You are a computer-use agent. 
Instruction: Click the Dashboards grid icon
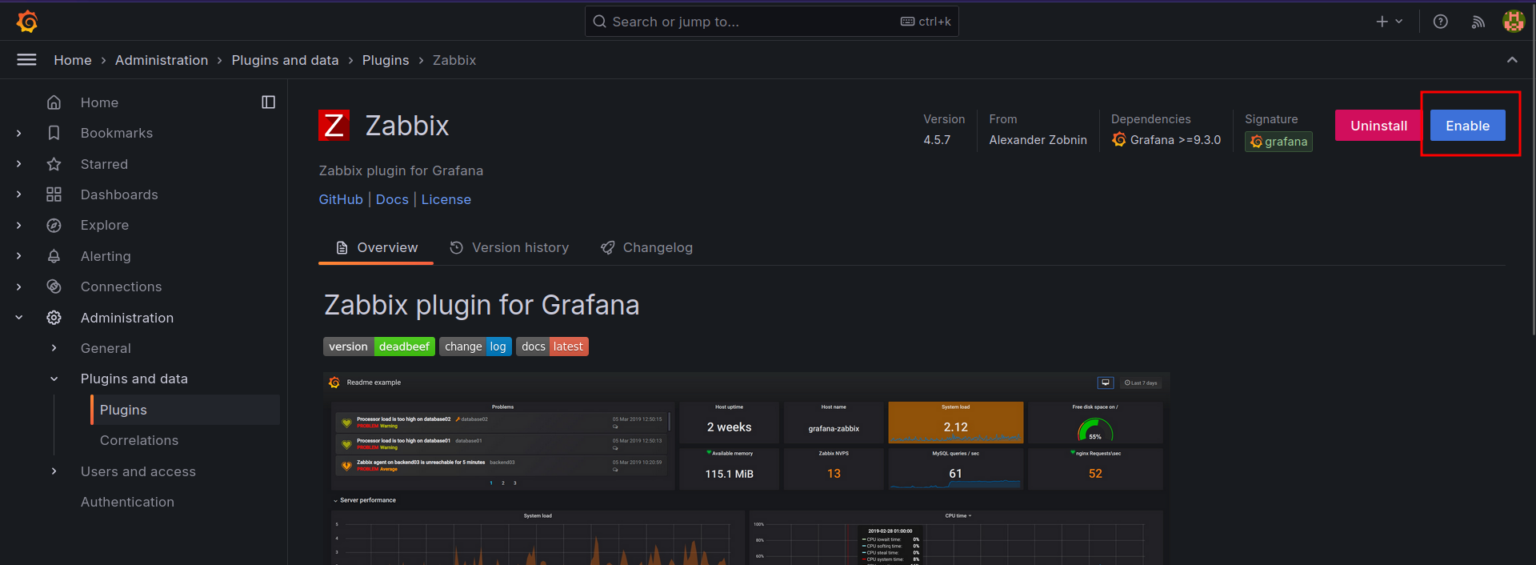point(54,194)
